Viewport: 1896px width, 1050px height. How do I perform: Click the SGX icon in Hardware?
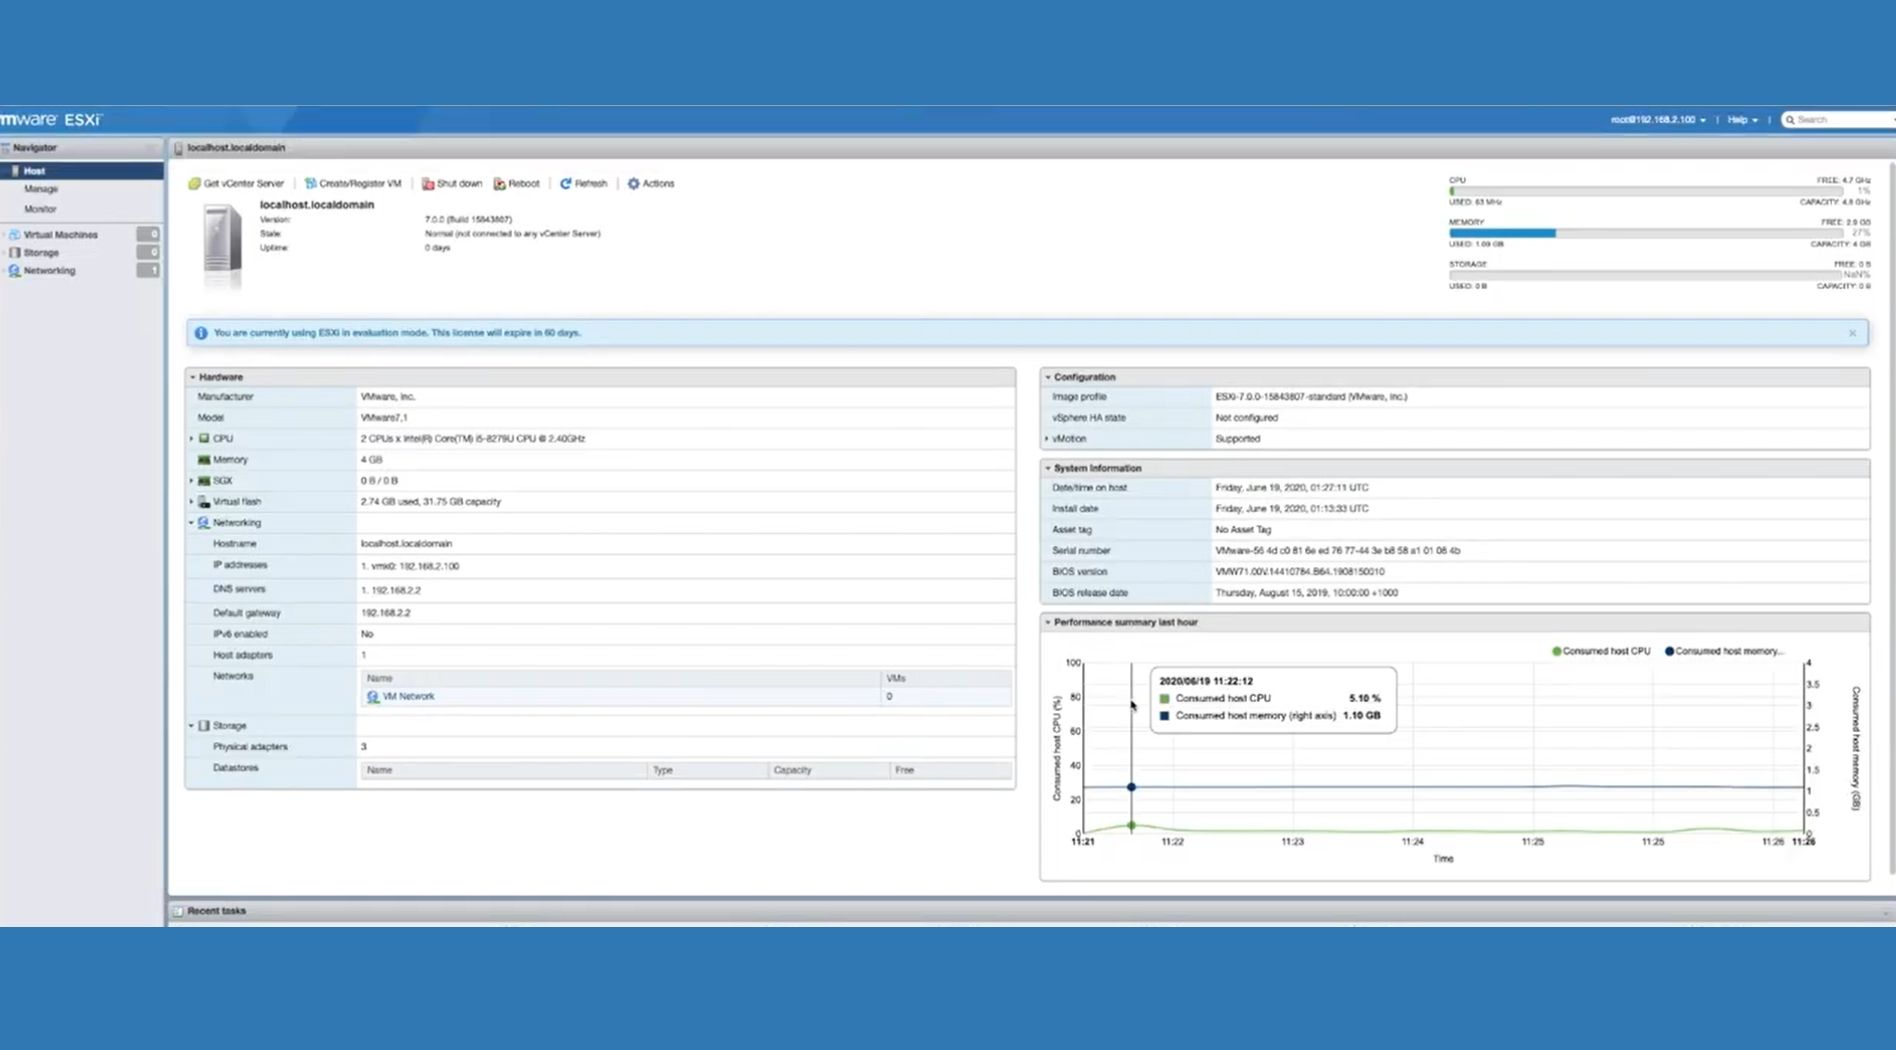[x=204, y=481]
